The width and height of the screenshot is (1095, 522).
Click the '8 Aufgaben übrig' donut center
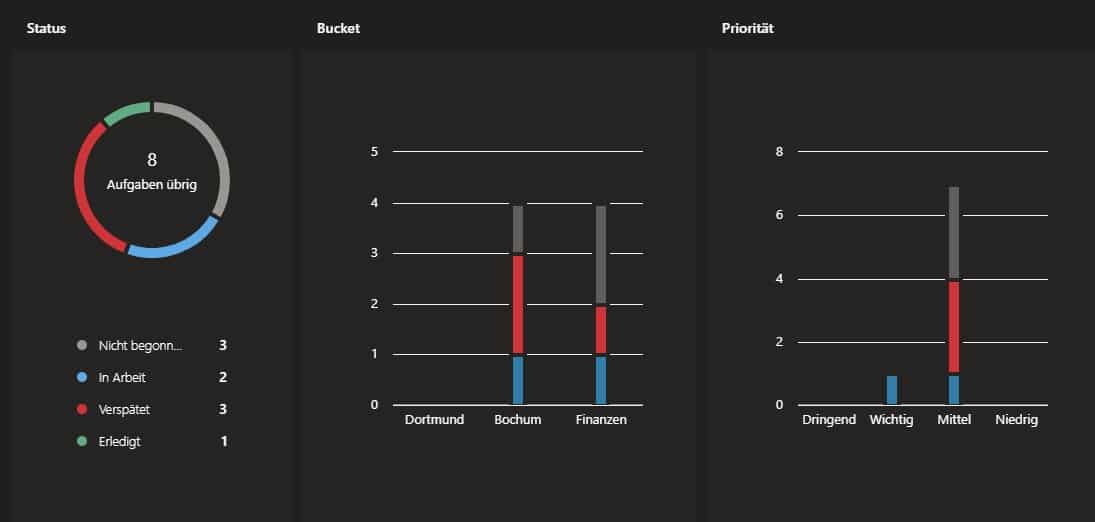(152, 172)
